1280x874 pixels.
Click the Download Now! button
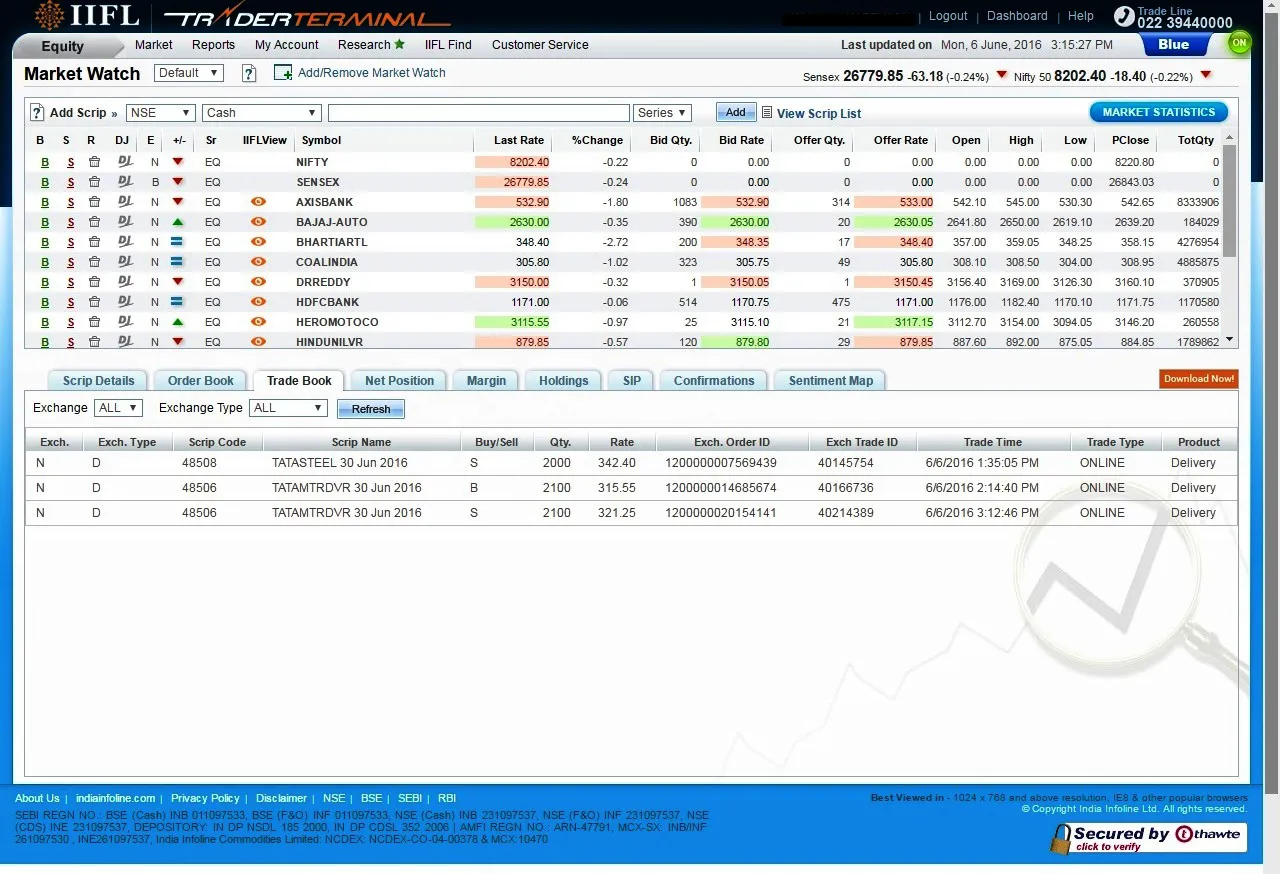[x=1199, y=379]
